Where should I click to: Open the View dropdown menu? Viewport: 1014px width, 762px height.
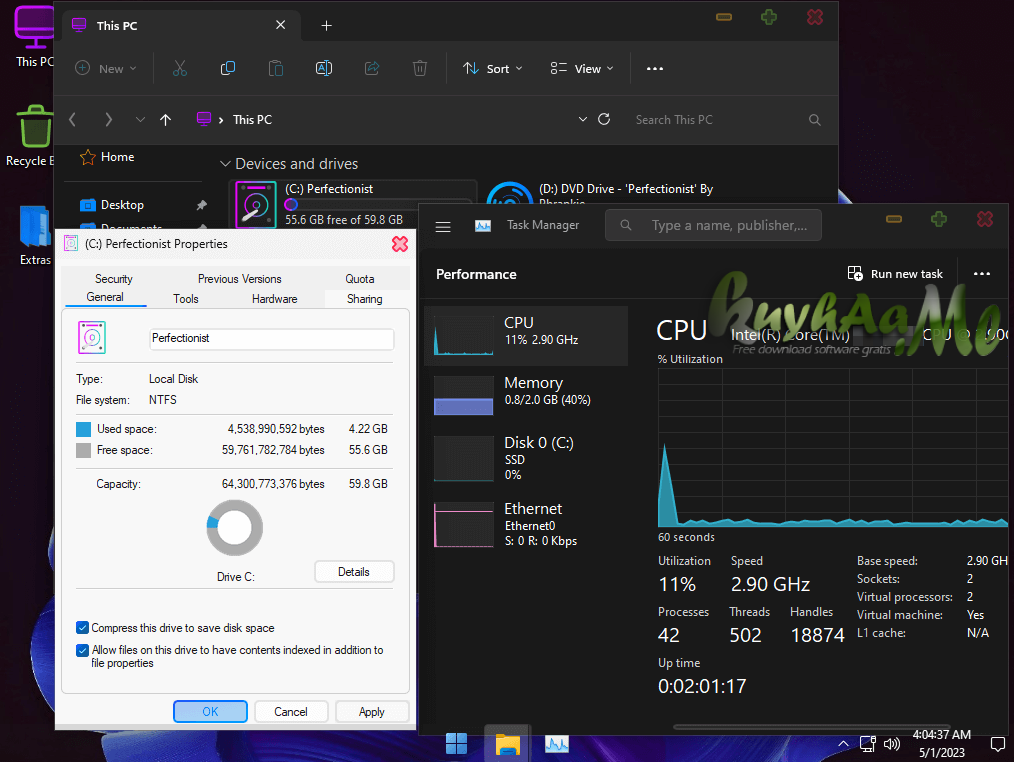(581, 69)
